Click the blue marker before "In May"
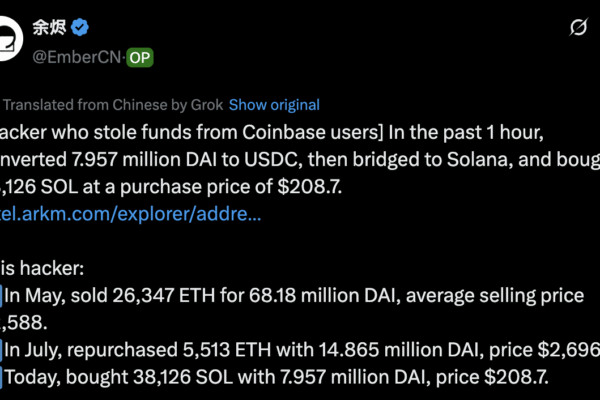Viewport: 600px width, 400px height. click(2, 297)
